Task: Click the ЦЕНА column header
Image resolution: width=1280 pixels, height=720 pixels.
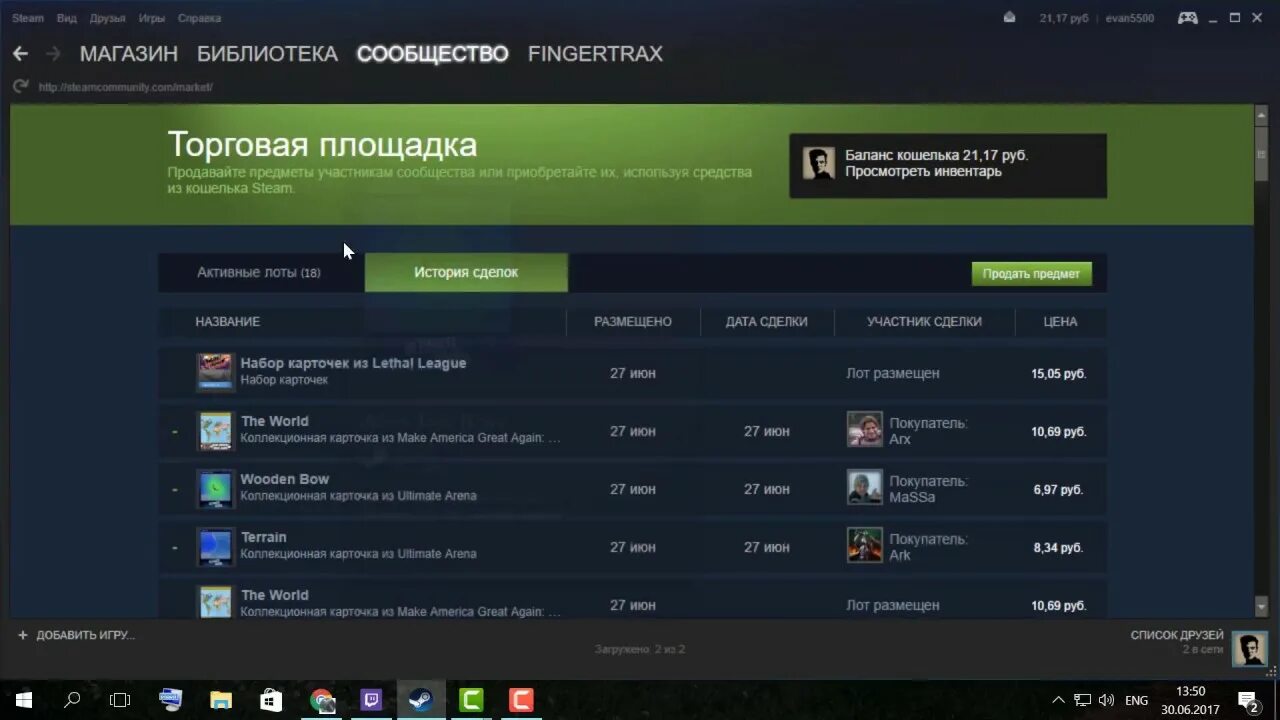Action: pyautogui.click(x=1060, y=322)
